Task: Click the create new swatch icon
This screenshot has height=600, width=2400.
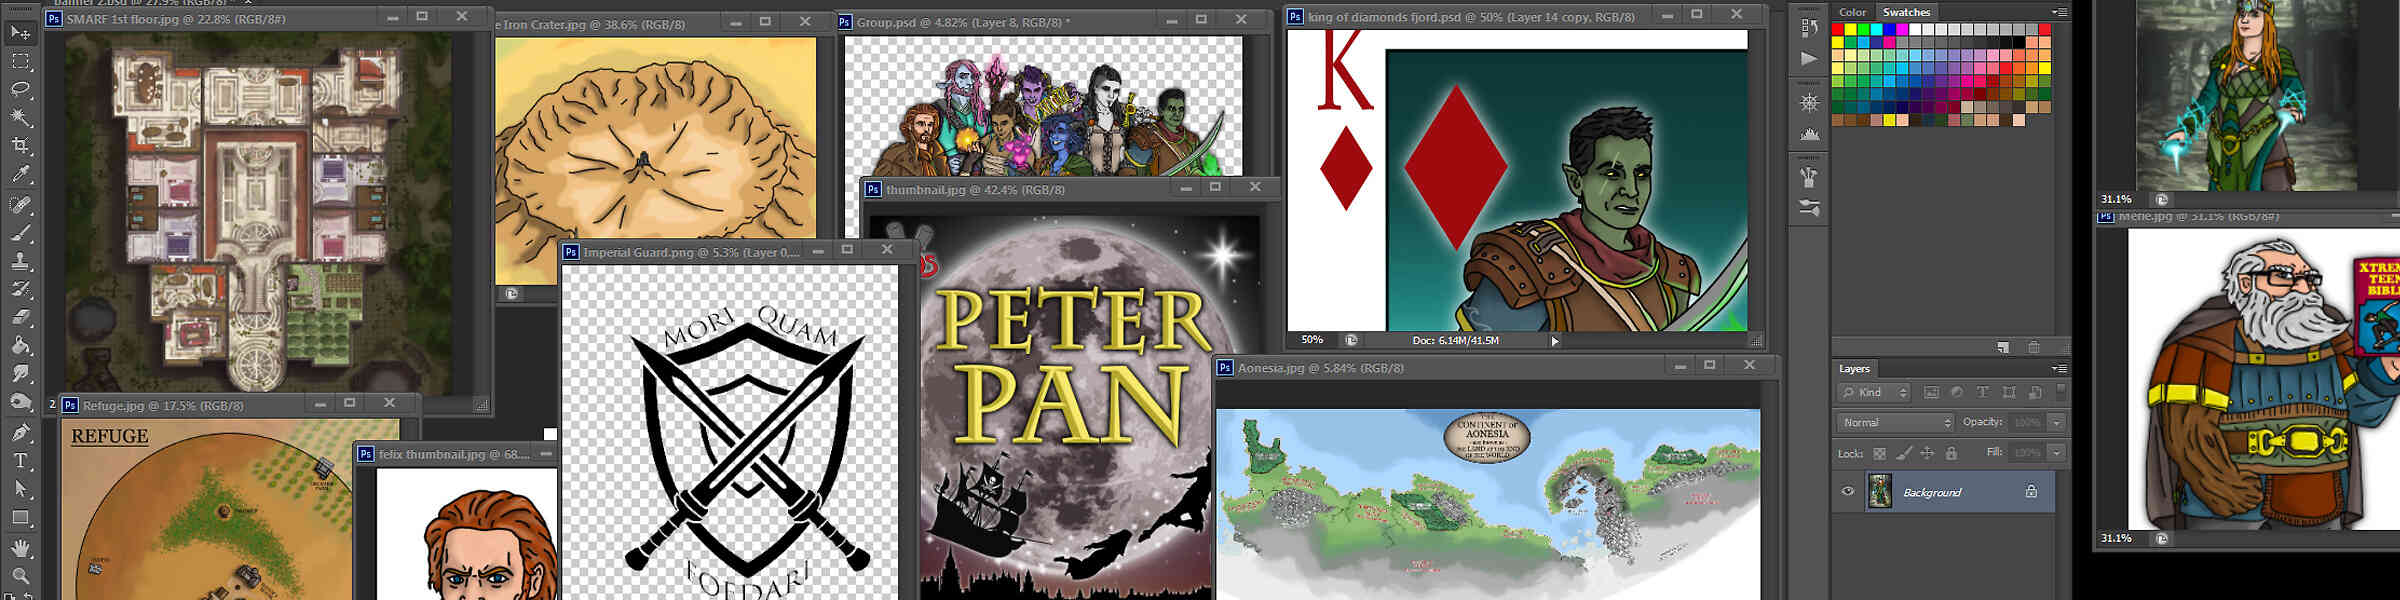Action: point(2003,347)
